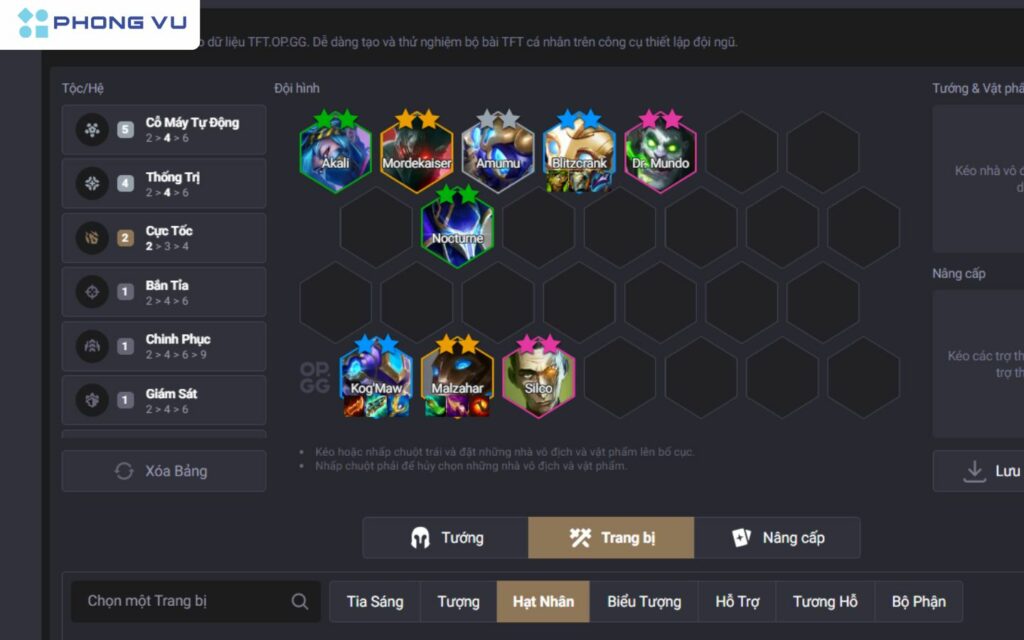Click the Blitzcrank champion hexagon
Screen dimensions: 1024x640
[x=579, y=152]
